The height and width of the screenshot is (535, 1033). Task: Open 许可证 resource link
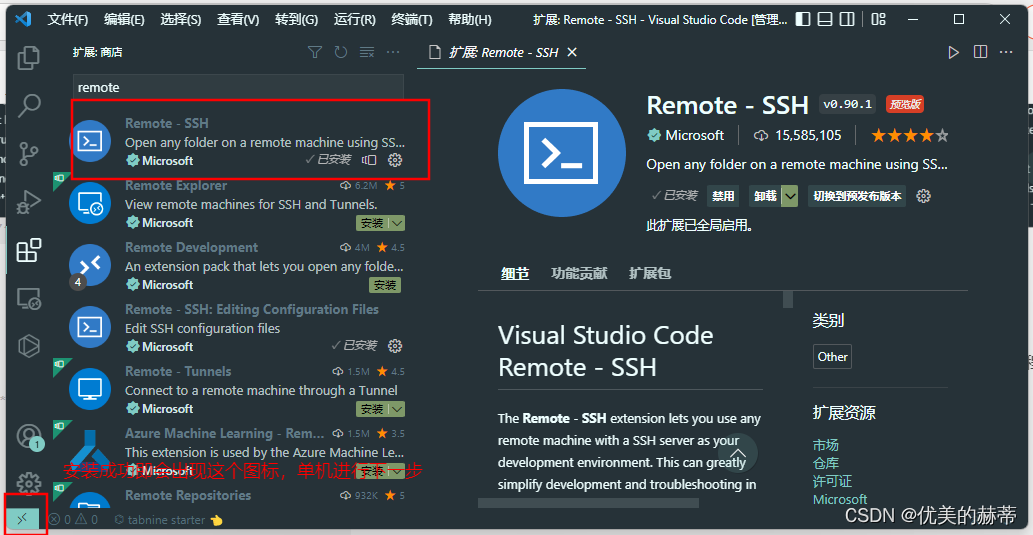click(832, 482)
